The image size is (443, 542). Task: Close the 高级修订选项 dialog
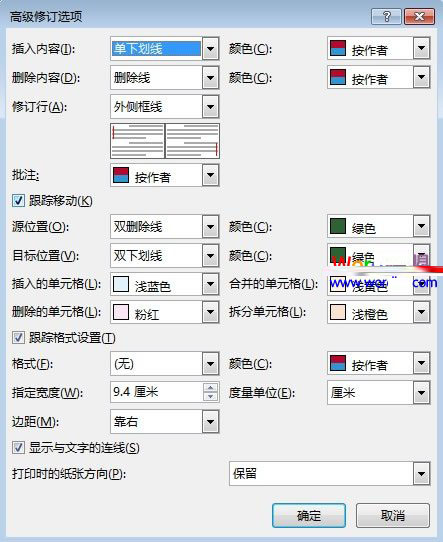[x=420, y=16]
